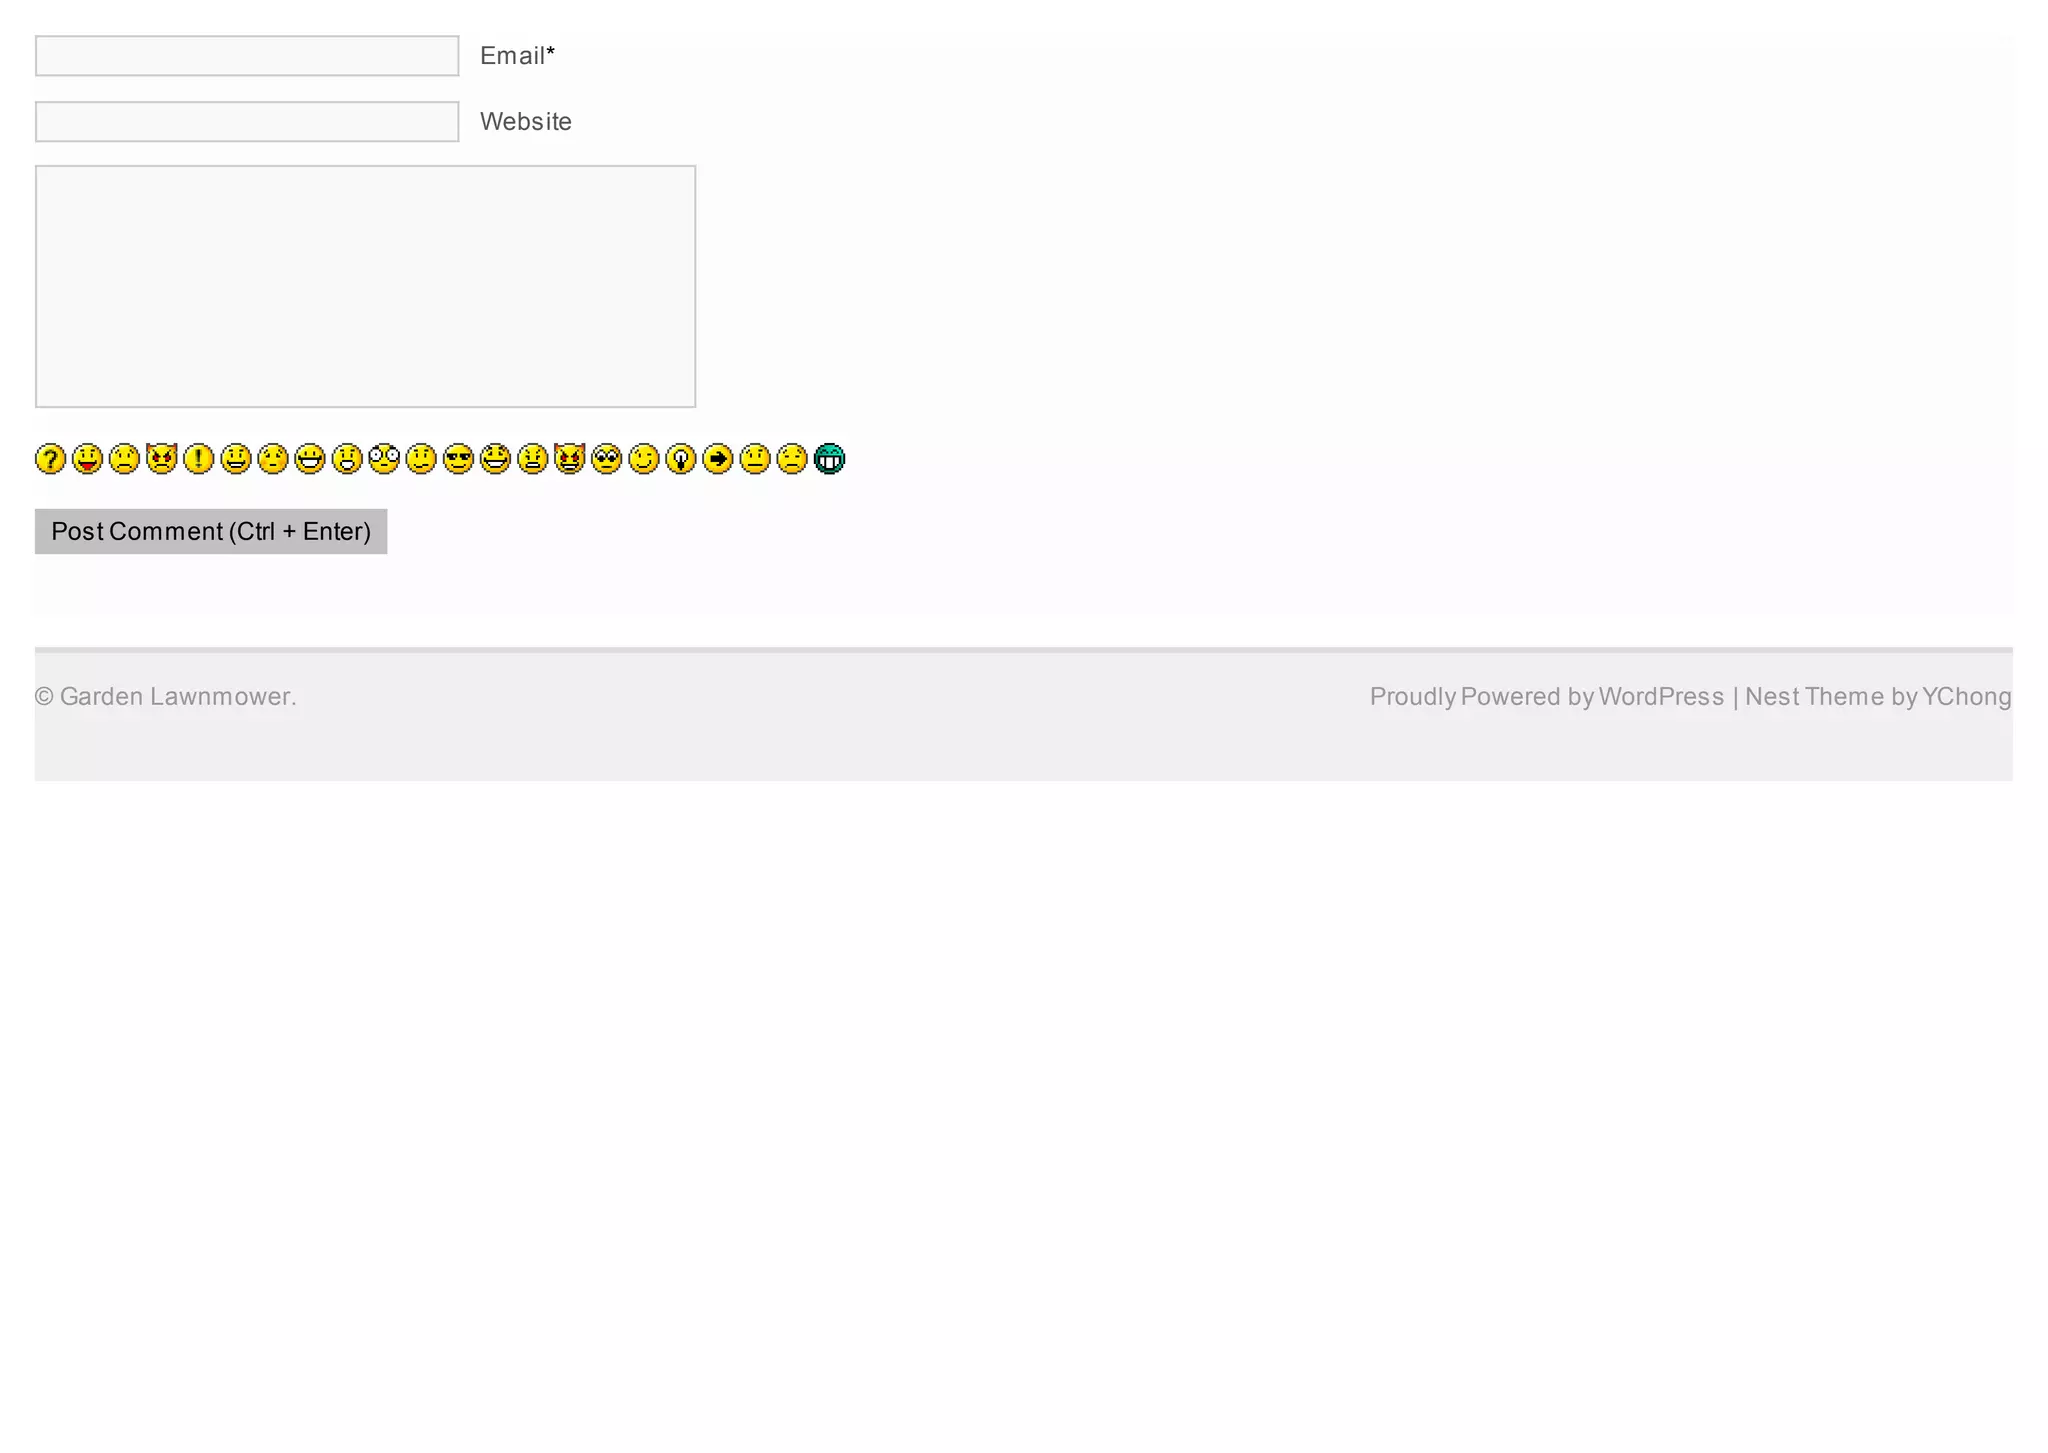This screenshot has height=1453, width=2048.
Task: Insert the sad frowning smiley
Action: pos(124,459)
